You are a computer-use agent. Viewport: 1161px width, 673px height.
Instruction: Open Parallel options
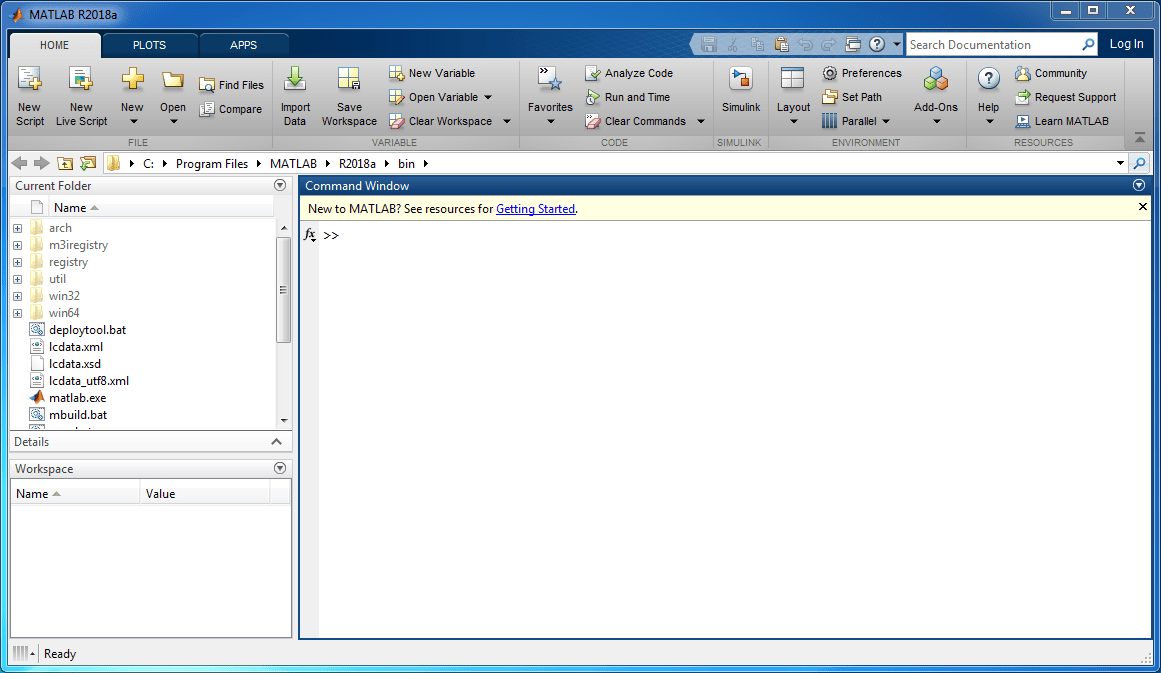pyautogui.click(x=856, y=121)
